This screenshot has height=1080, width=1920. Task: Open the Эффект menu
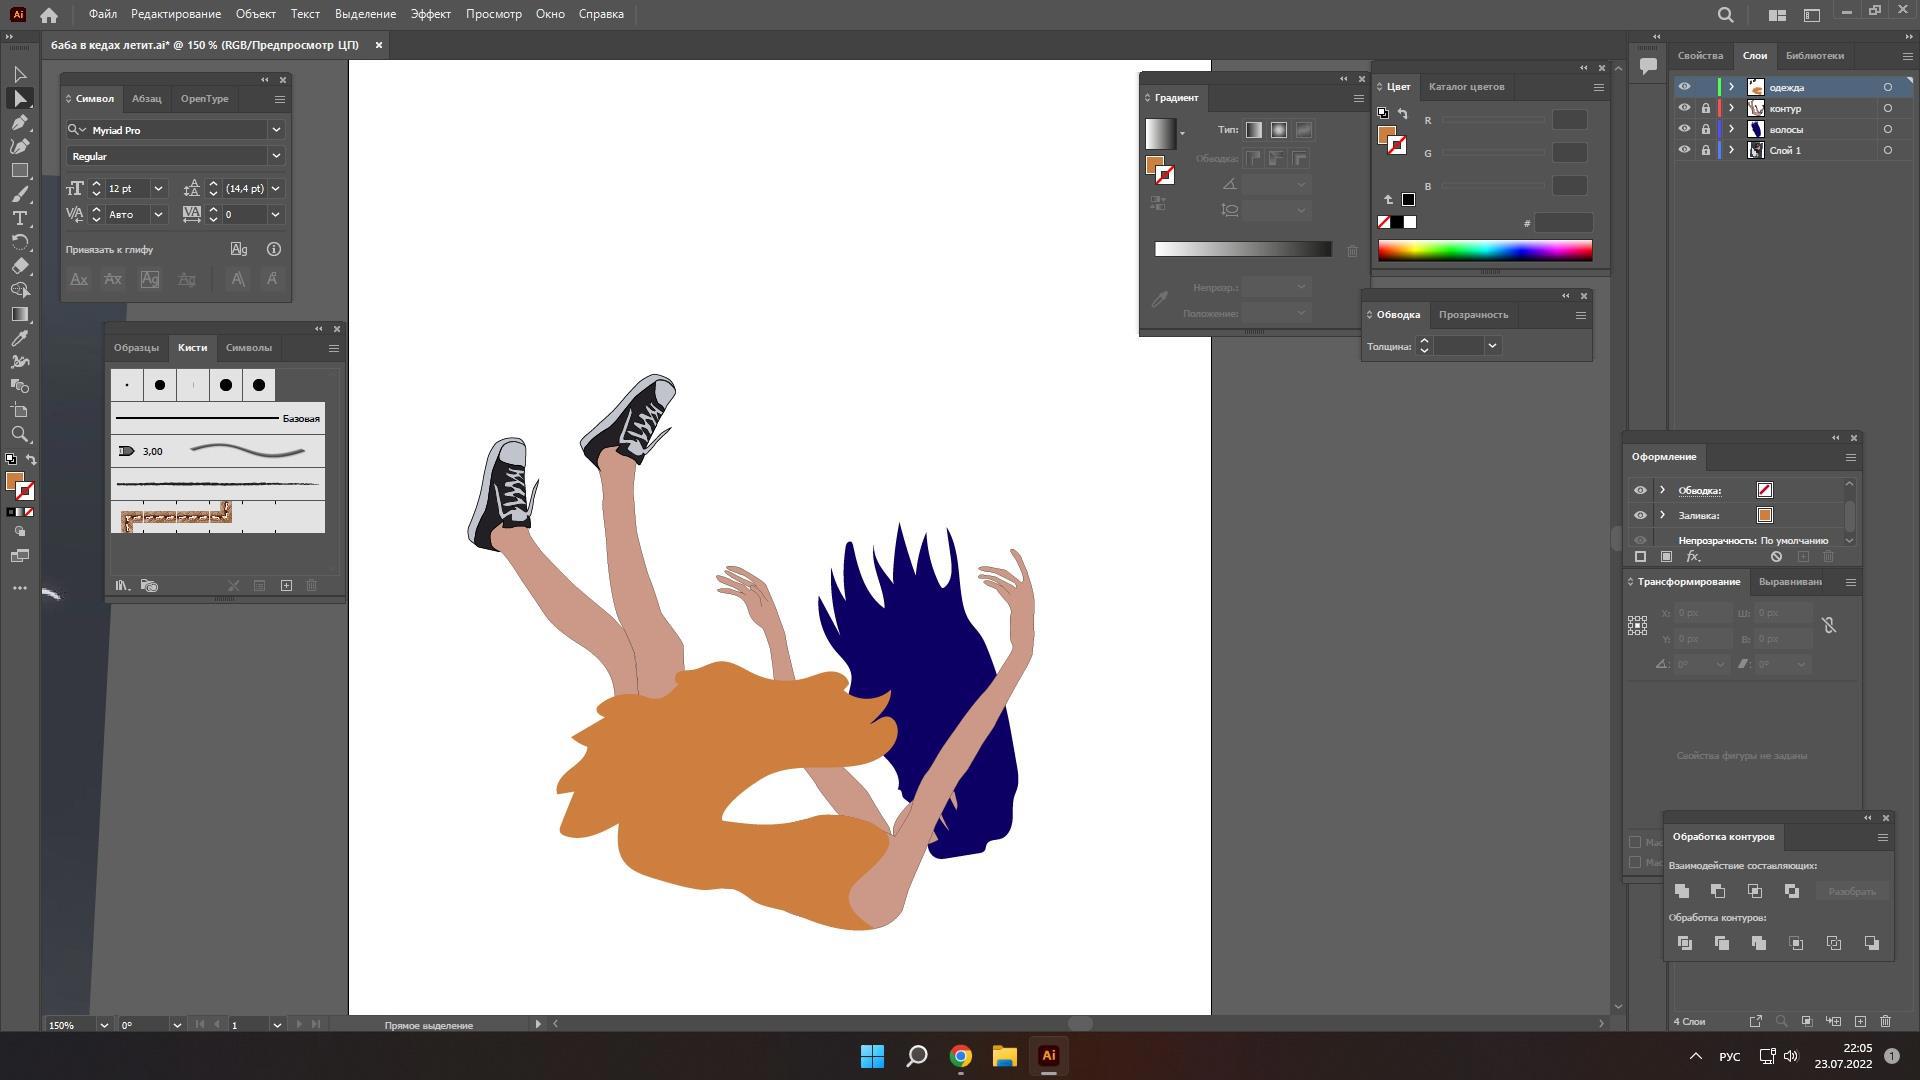tap(430, 14)
